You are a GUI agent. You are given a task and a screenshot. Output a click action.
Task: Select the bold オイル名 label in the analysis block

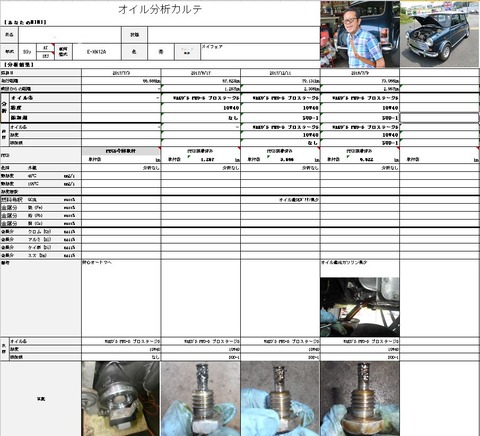click(44, 98)
